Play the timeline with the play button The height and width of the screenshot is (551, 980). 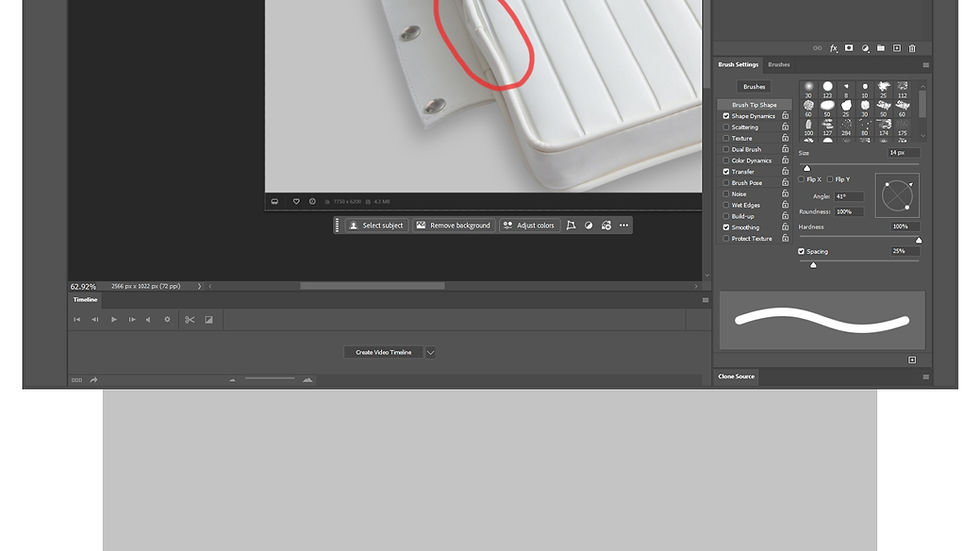pyautogui.click(x=114, y=319)
